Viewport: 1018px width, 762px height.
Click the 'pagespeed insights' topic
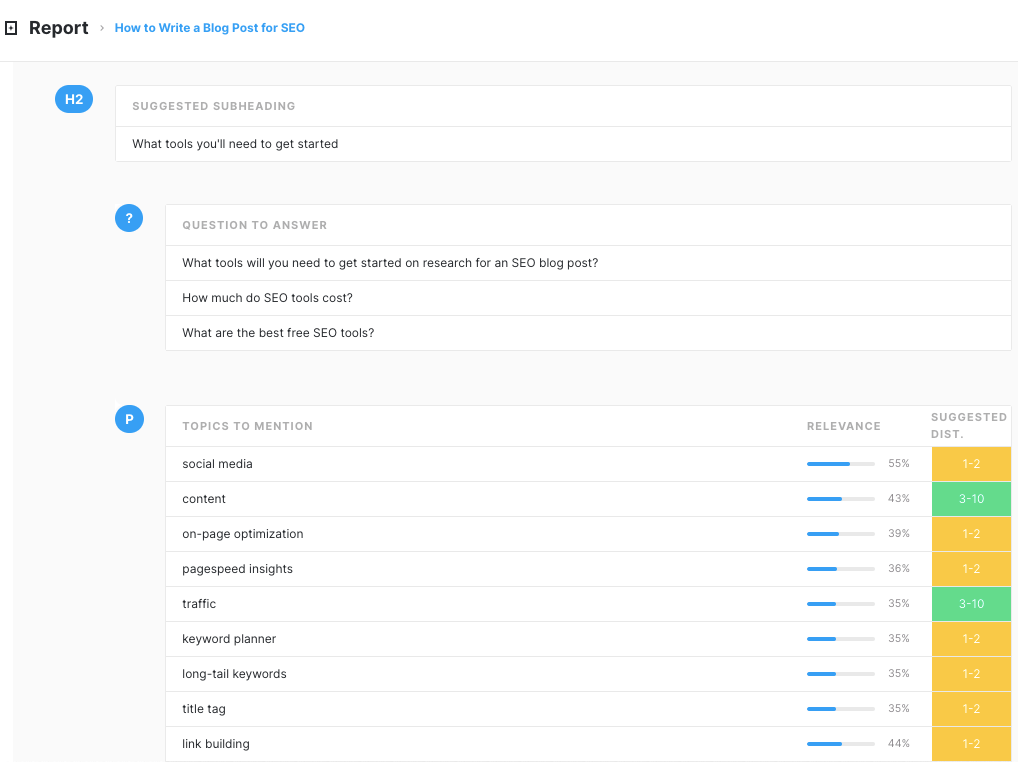(x=237, y=569)
